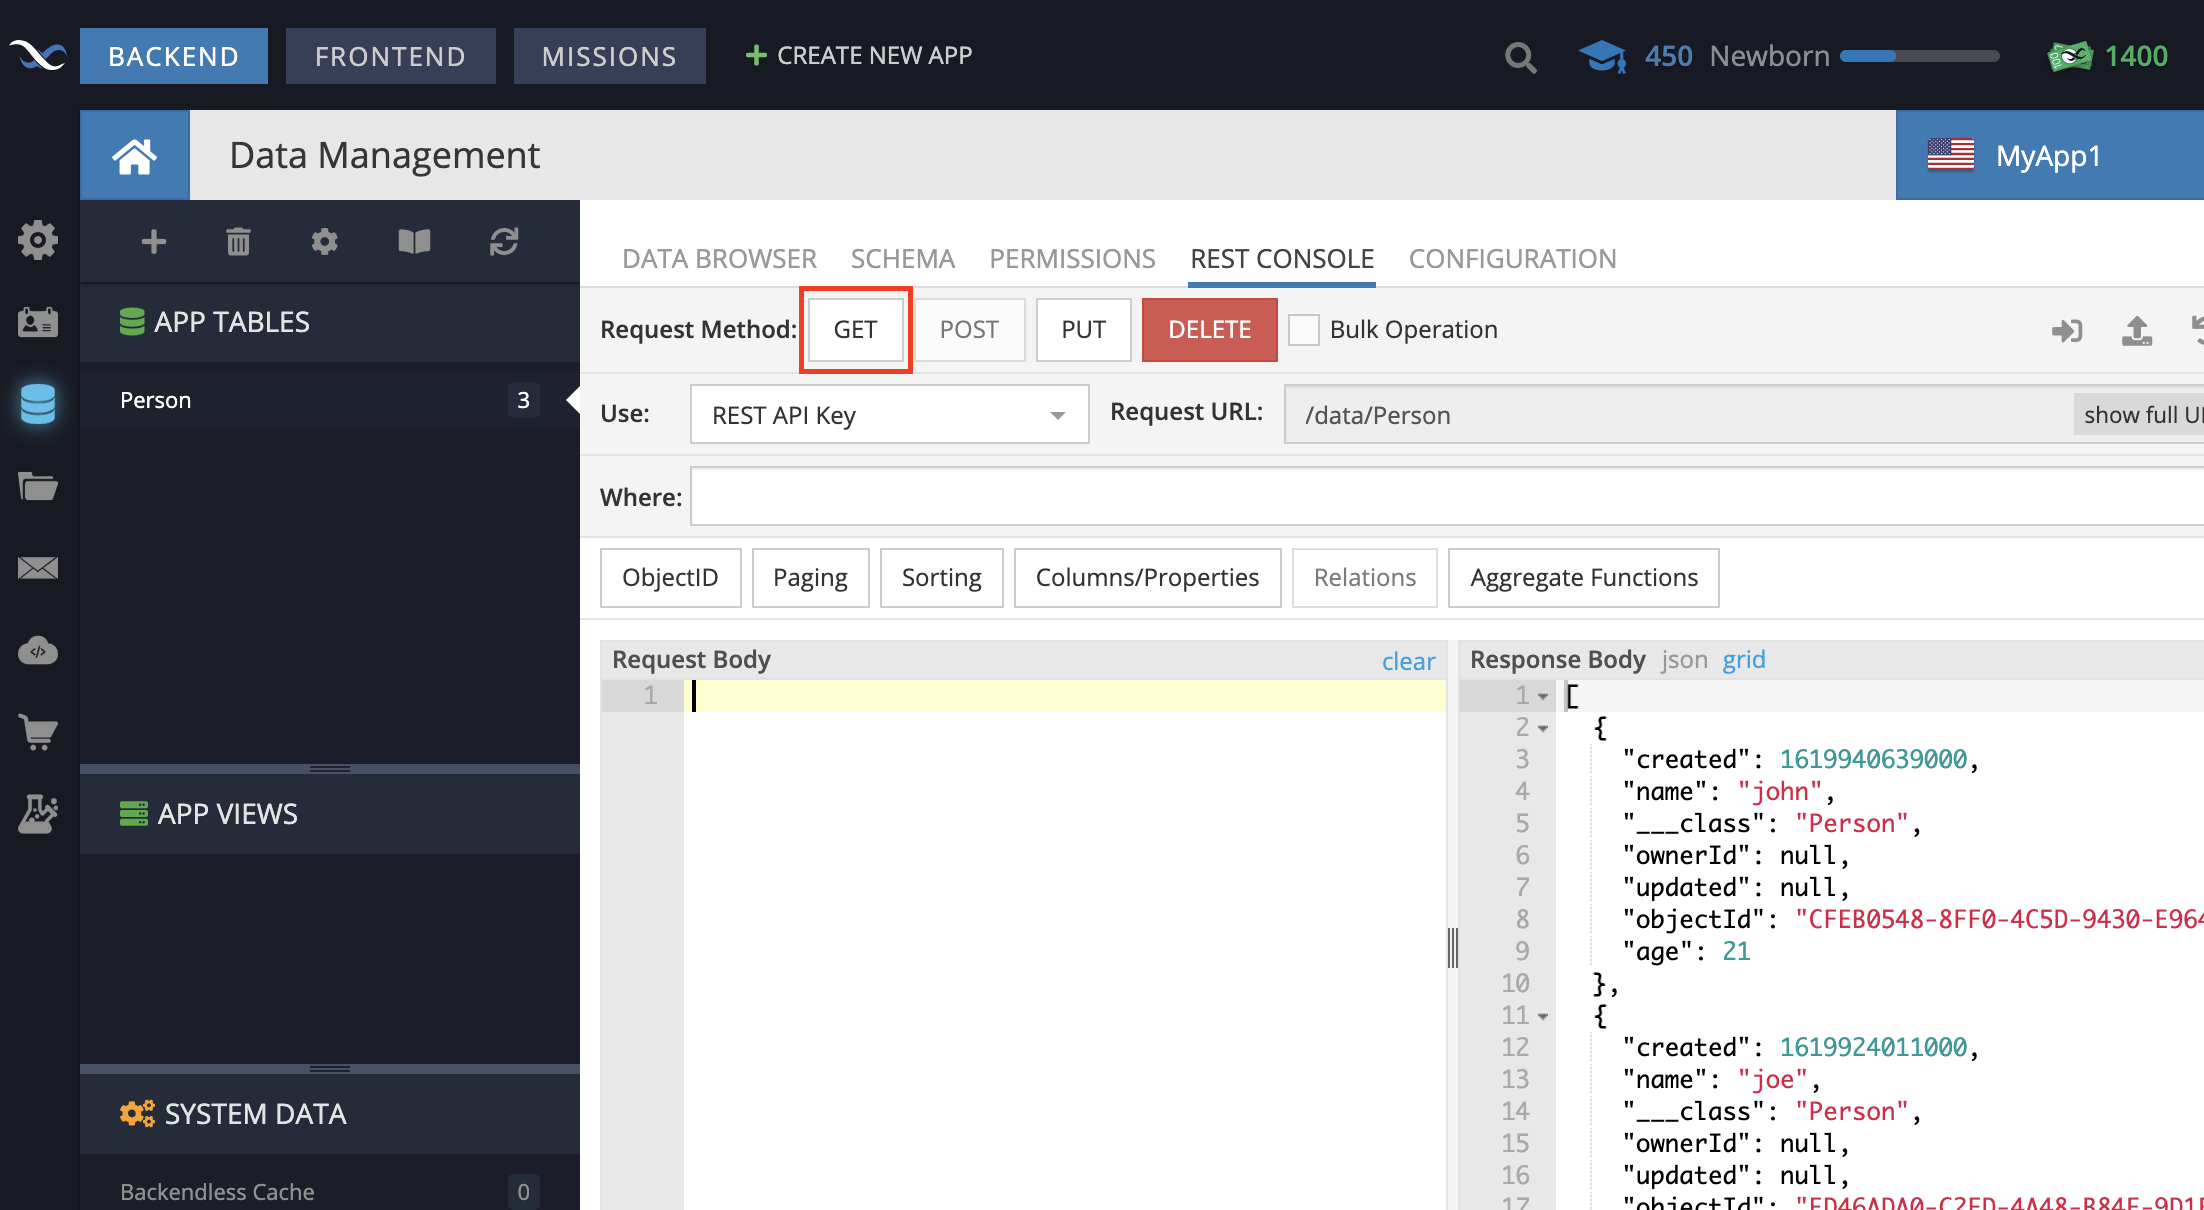Open table settings gear icon
This screenshot has height=1210, width=2204.
(324, 241)
